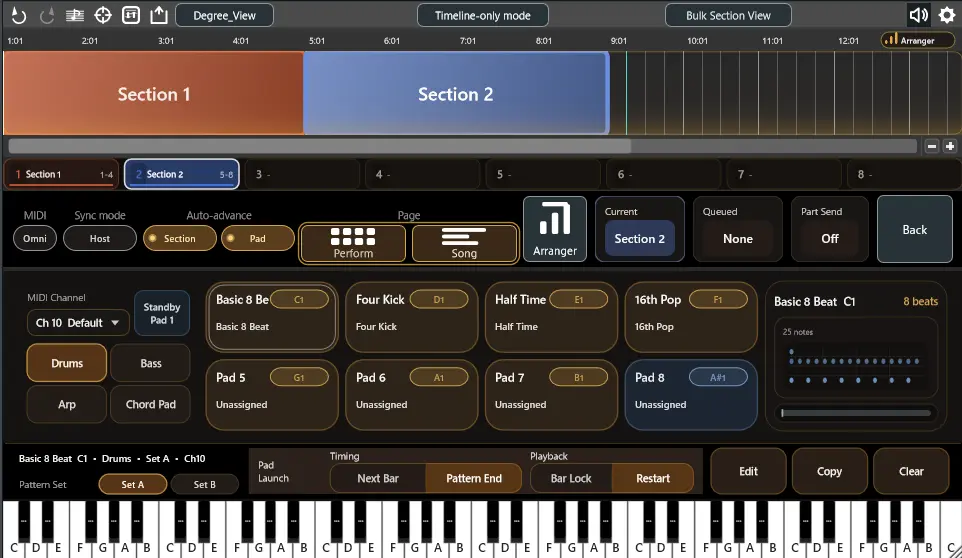Open the music staff notation icon

(75, 15)
